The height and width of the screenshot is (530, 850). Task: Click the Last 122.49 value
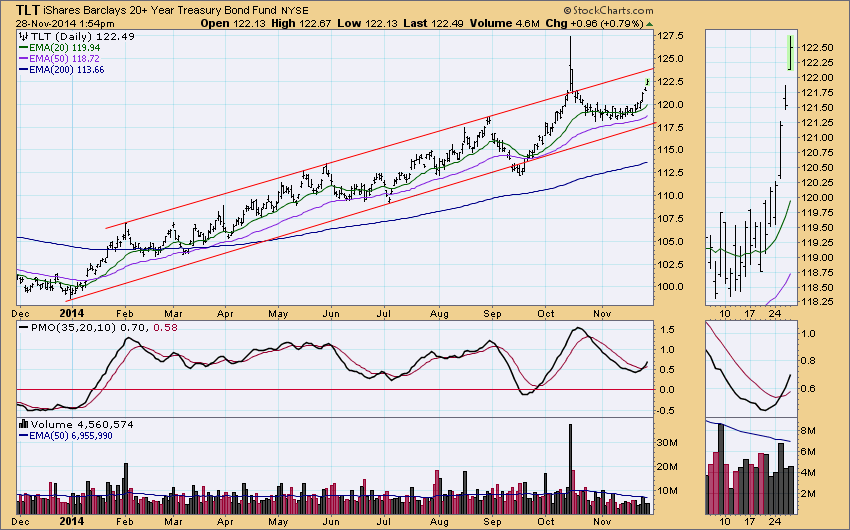click(x=433, y=23)
